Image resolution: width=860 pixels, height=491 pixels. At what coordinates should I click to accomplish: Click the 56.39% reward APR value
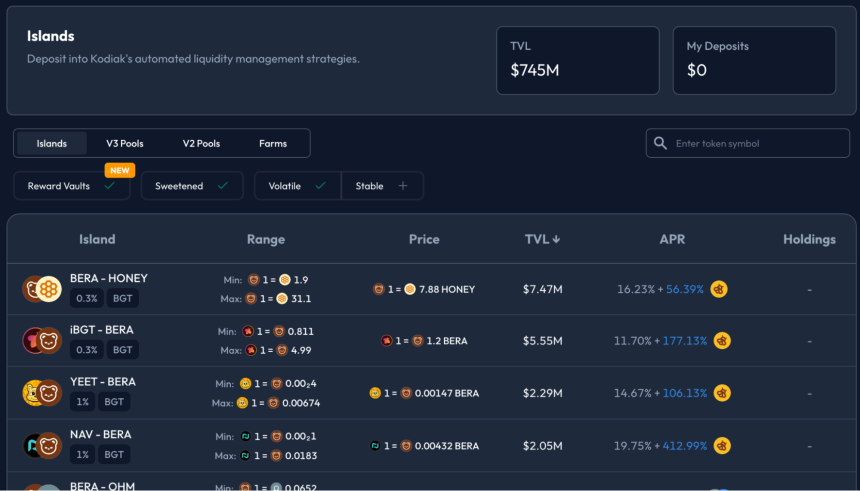[x=684, y=289]
